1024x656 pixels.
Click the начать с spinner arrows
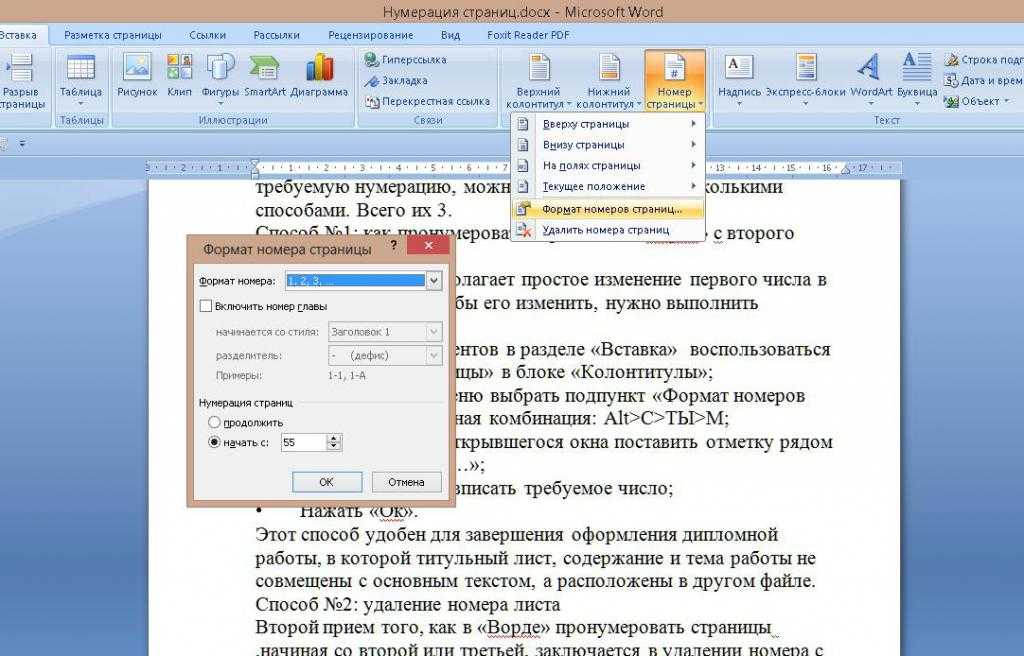(x=334, y=442)
